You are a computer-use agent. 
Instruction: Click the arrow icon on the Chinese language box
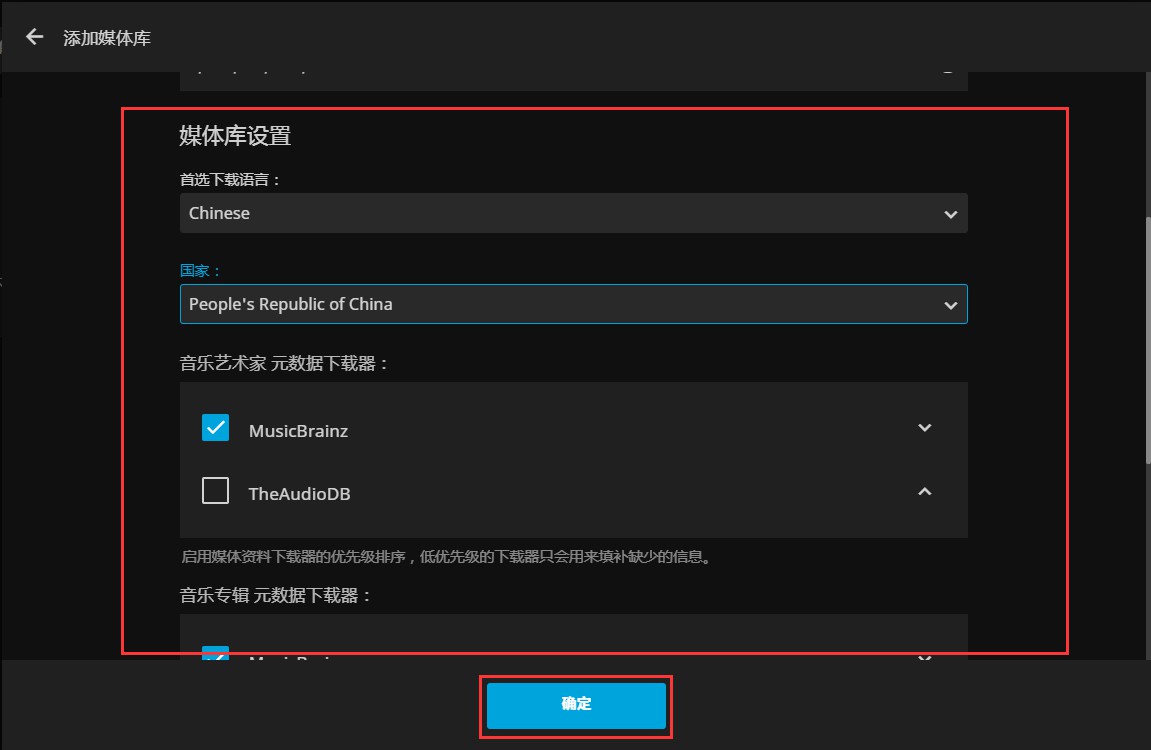951,214
